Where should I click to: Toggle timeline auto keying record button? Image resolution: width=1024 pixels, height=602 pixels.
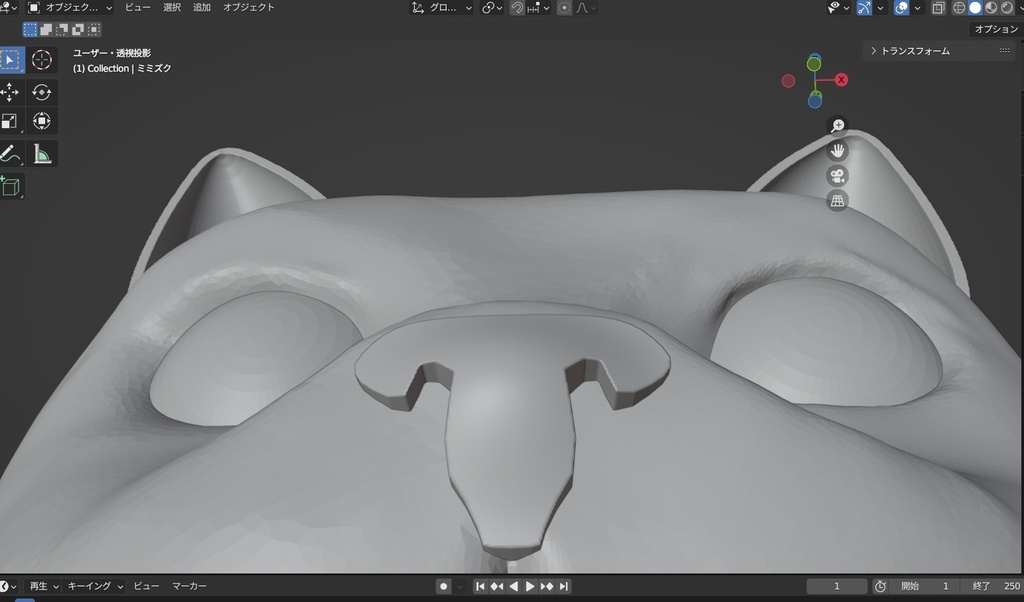tap(443, 586)
